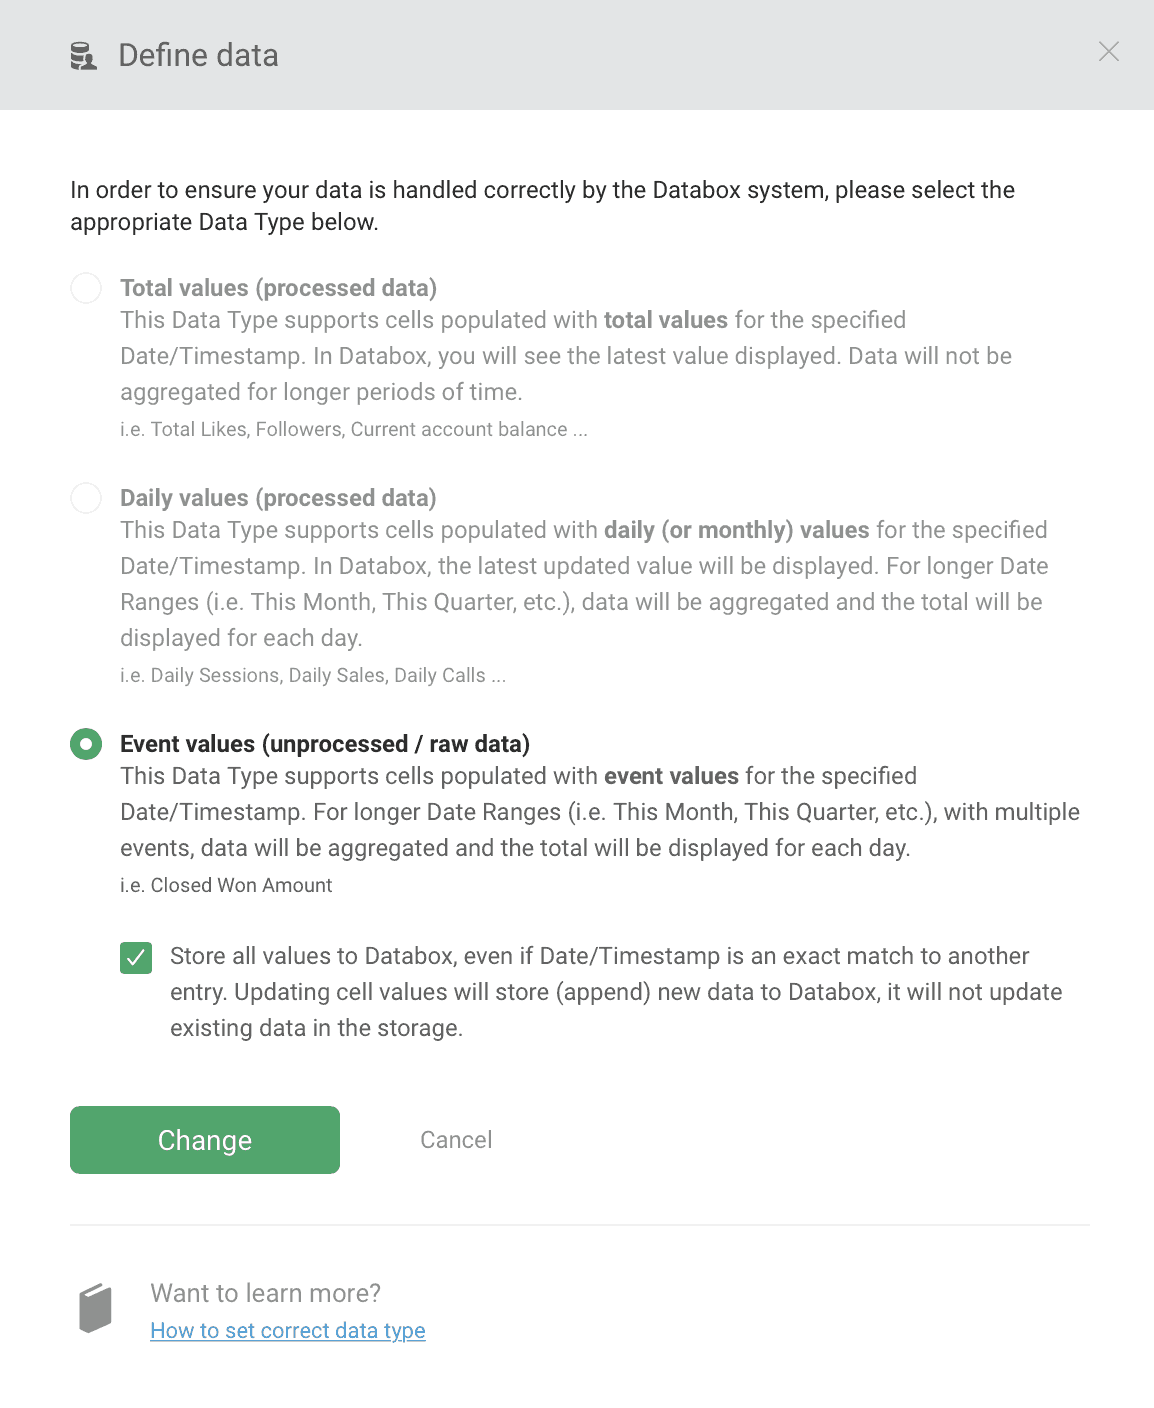The image size is (1154, 1408).
Task: Cancel the data type change
Action: 456,1140
